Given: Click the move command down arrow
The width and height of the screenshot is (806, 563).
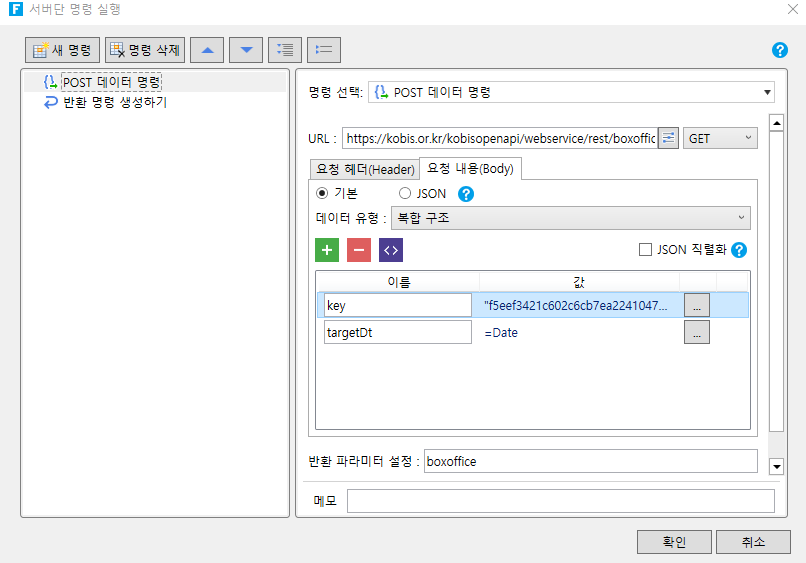Looking at the screenshot, I should pos(246,49).
